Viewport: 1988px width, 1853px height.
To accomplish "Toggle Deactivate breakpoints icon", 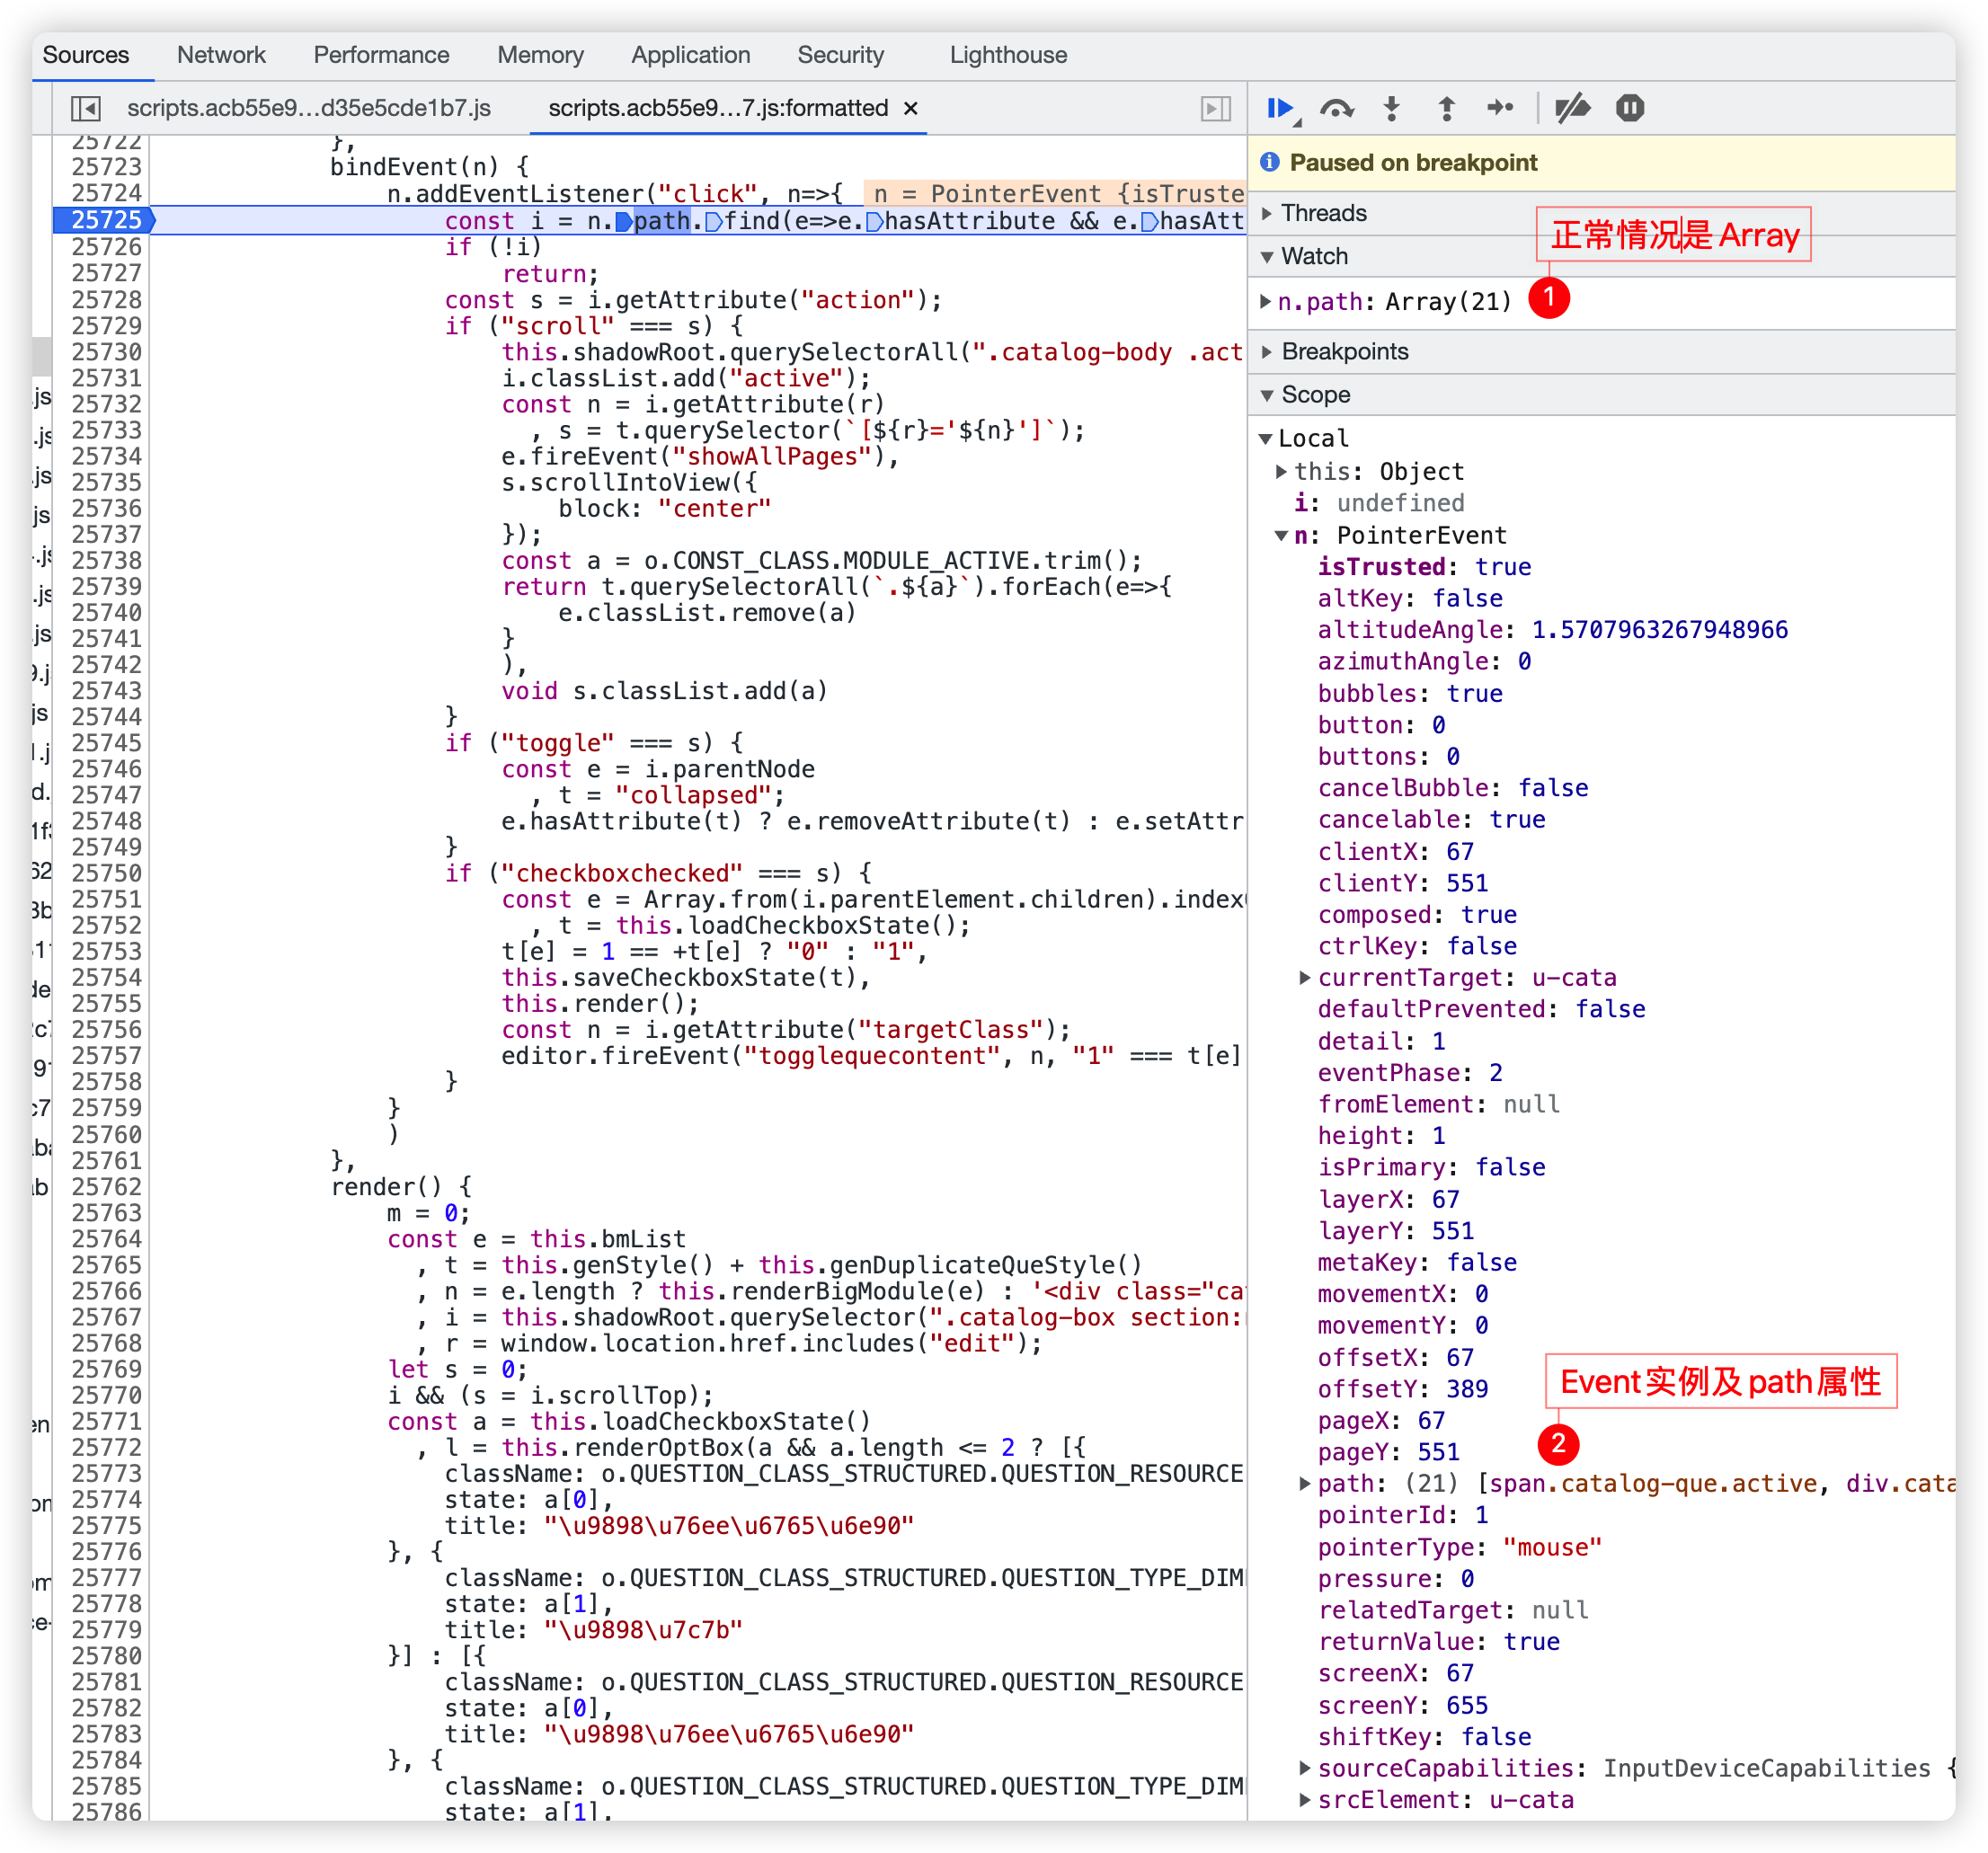I will coord(1573,108).
